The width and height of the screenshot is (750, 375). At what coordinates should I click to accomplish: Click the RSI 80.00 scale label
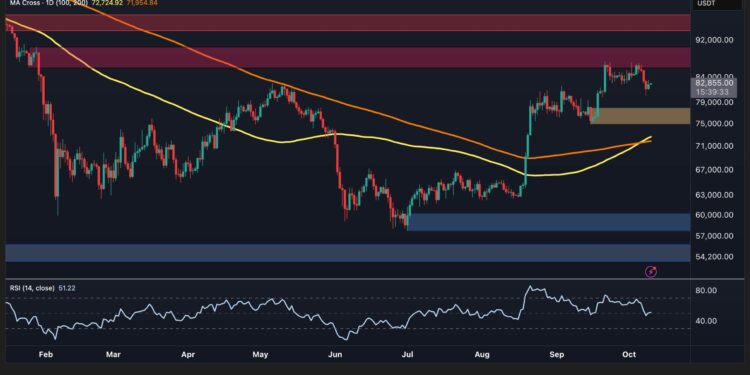pyautogui.click(x=706, y=291)
